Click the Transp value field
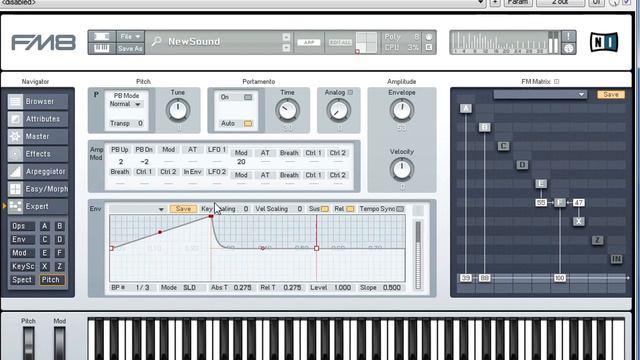The width and height of the screenshot is (640, 360). 140,123
